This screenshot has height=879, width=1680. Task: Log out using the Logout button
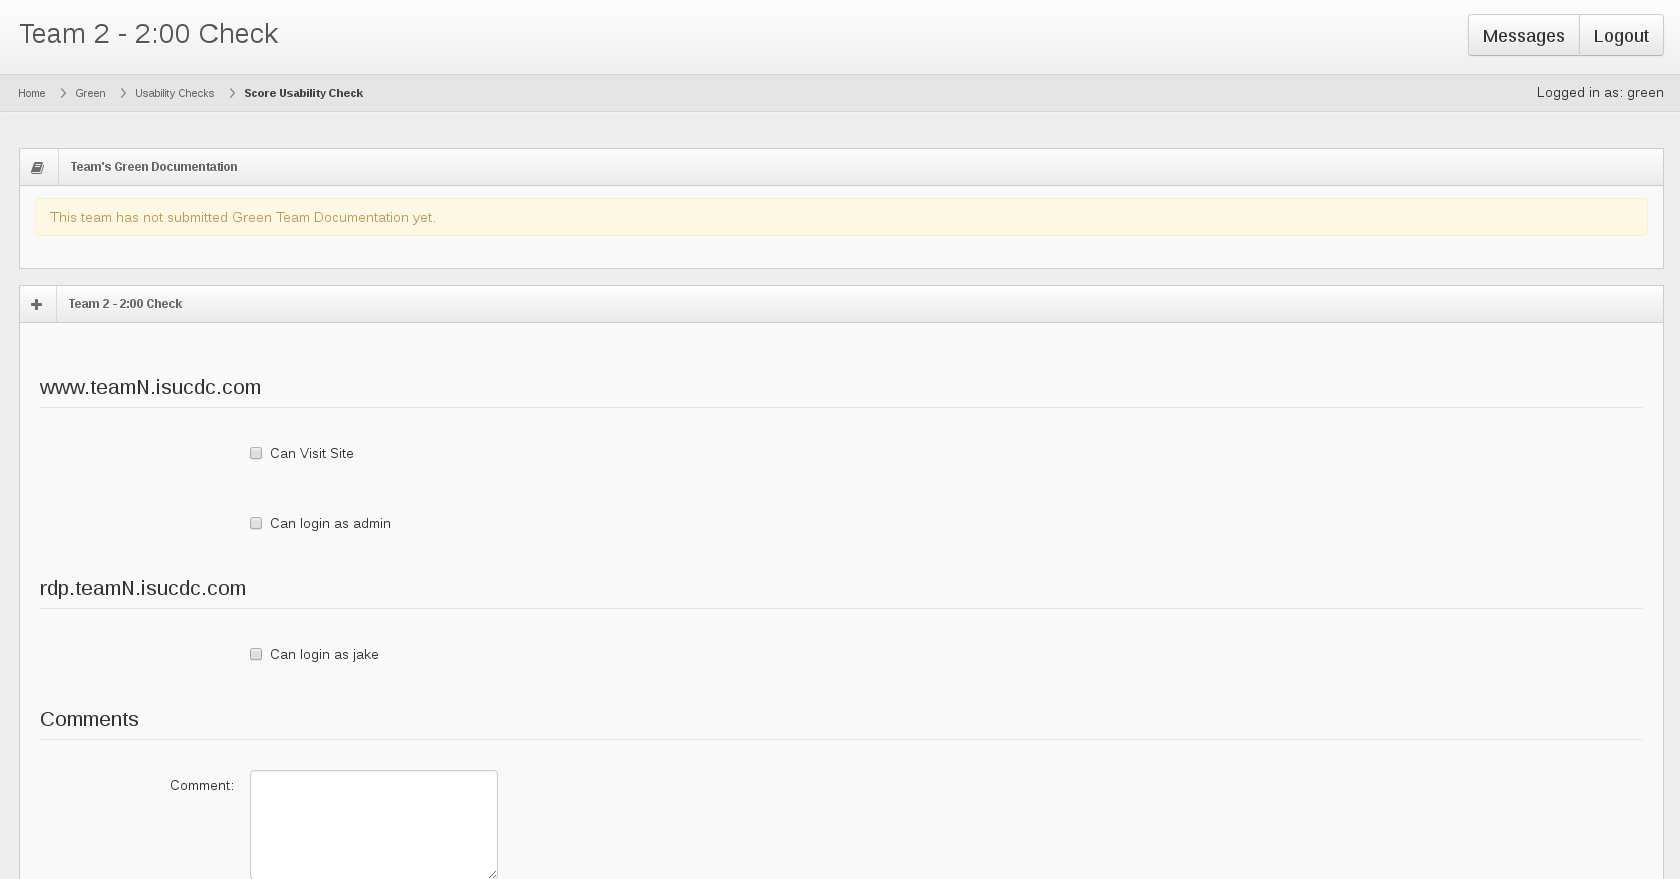[x=1621, y=35]
